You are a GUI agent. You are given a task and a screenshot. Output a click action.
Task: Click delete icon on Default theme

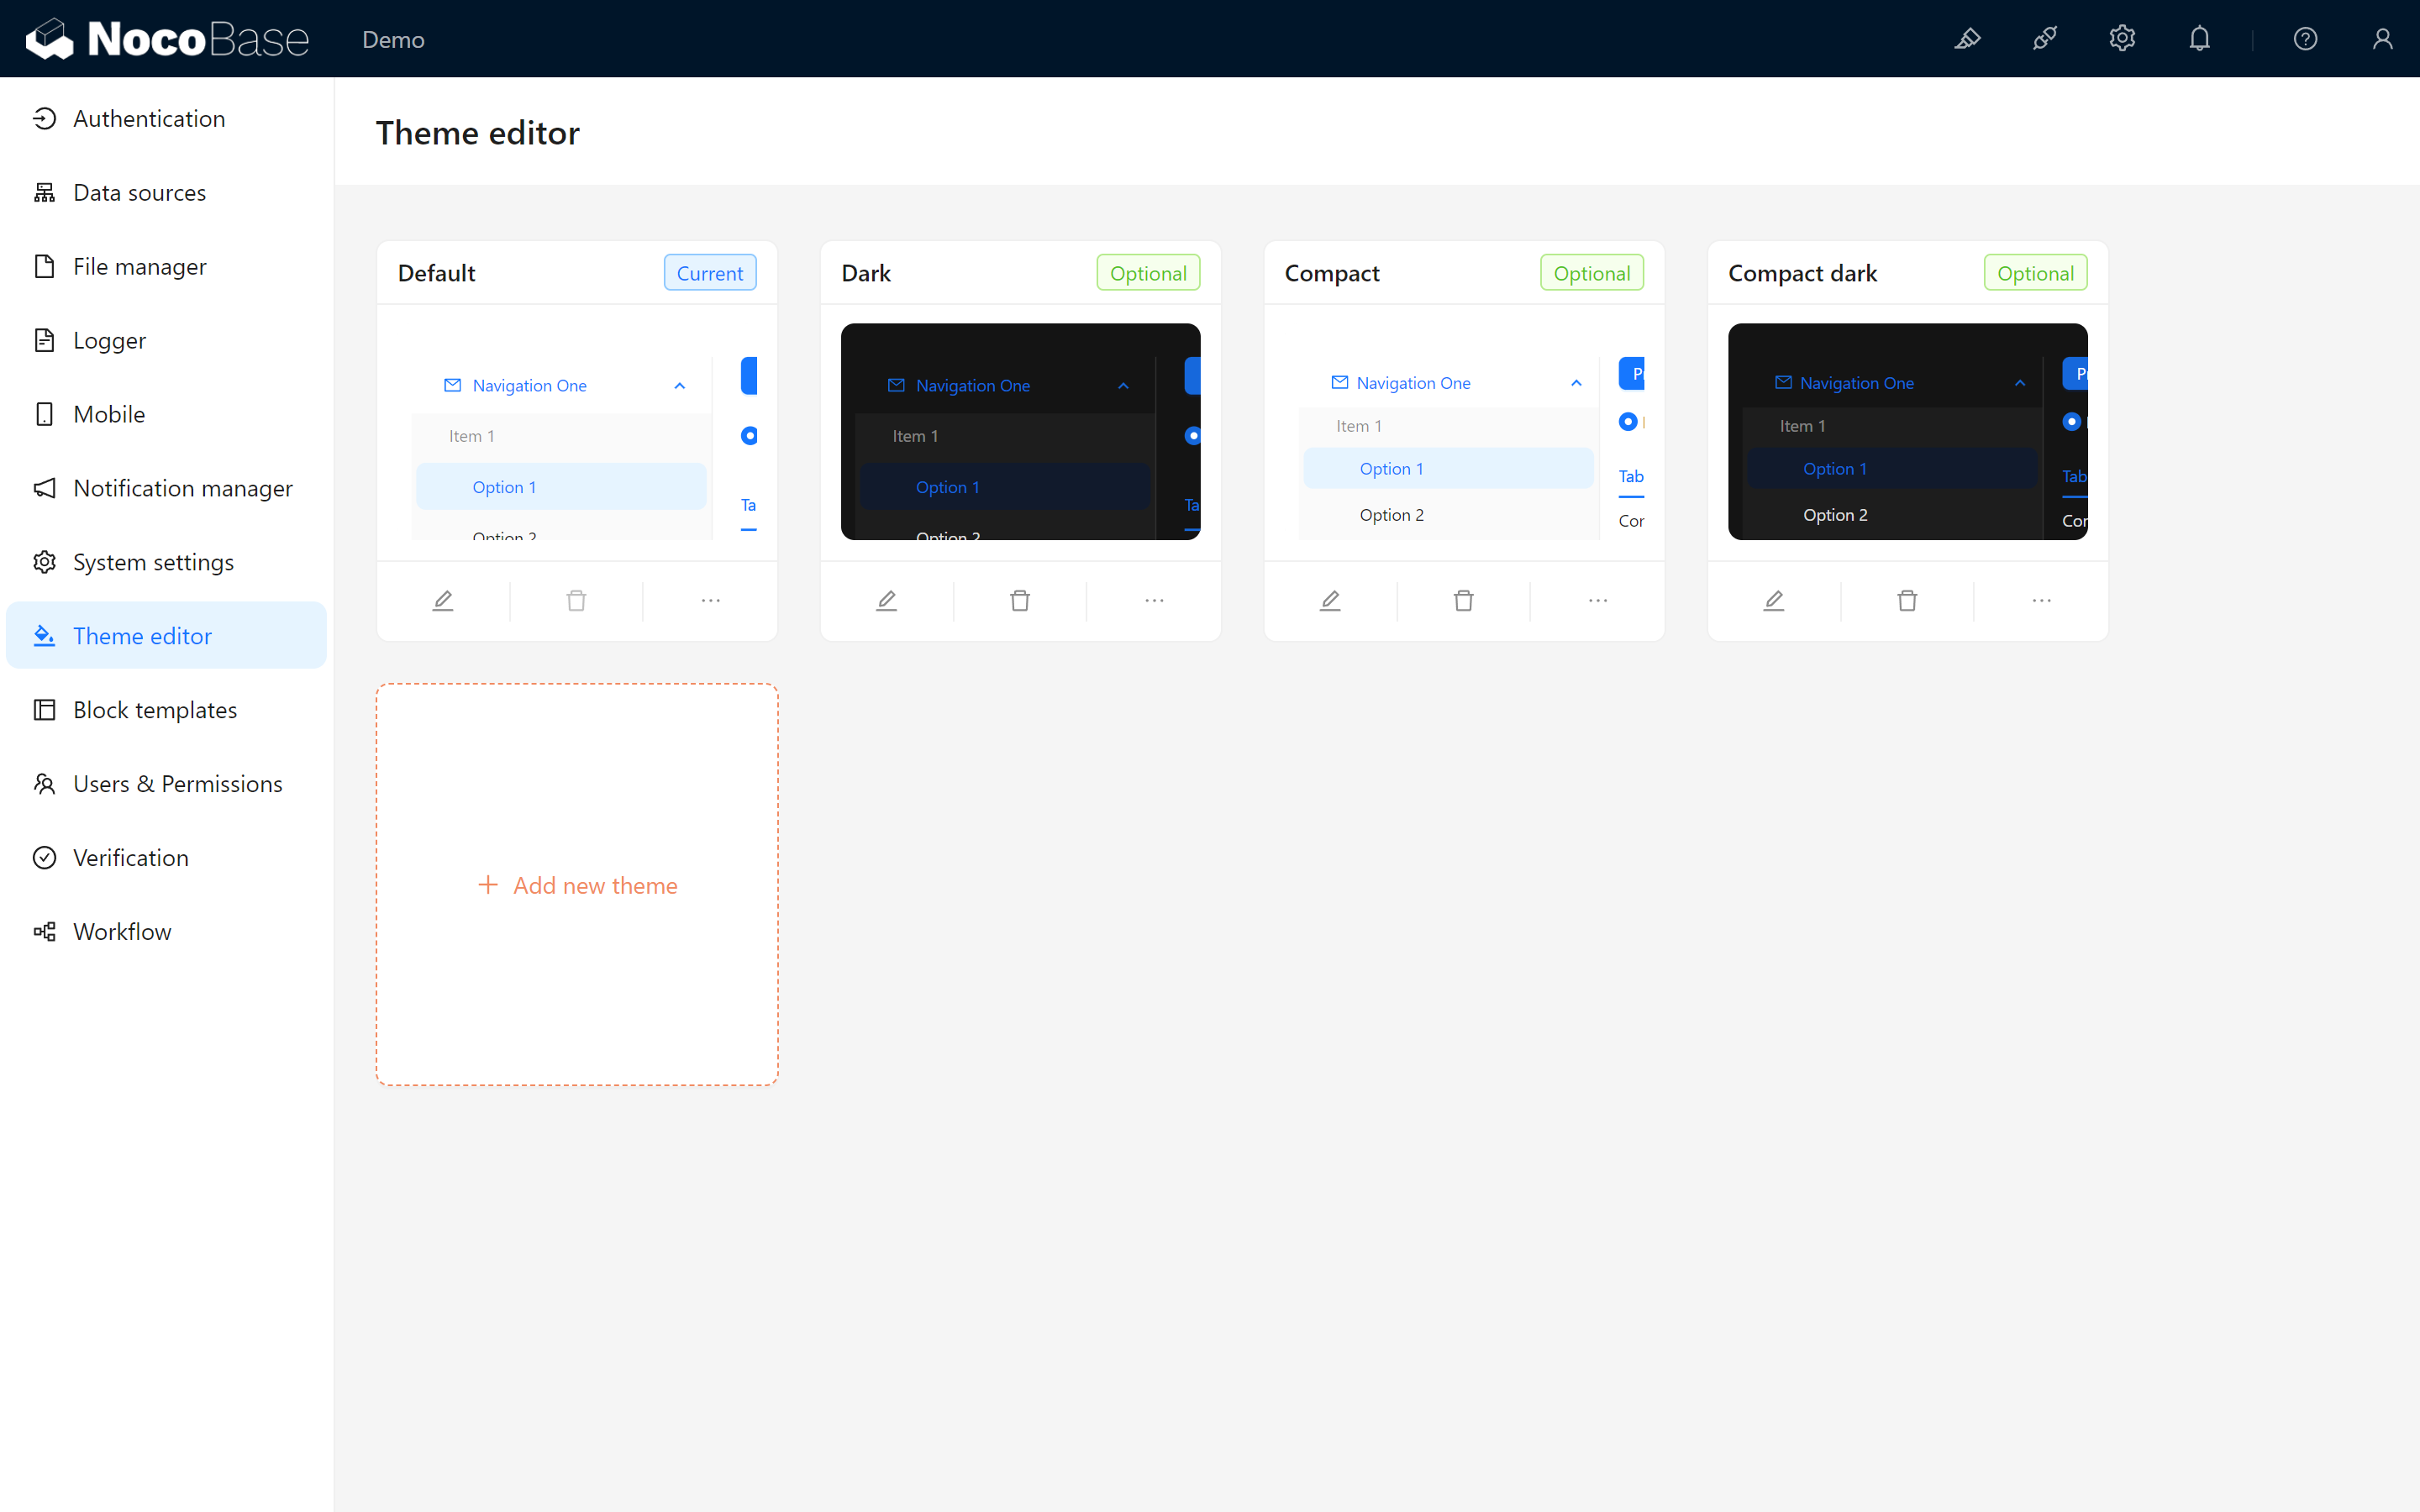[576, 599]
